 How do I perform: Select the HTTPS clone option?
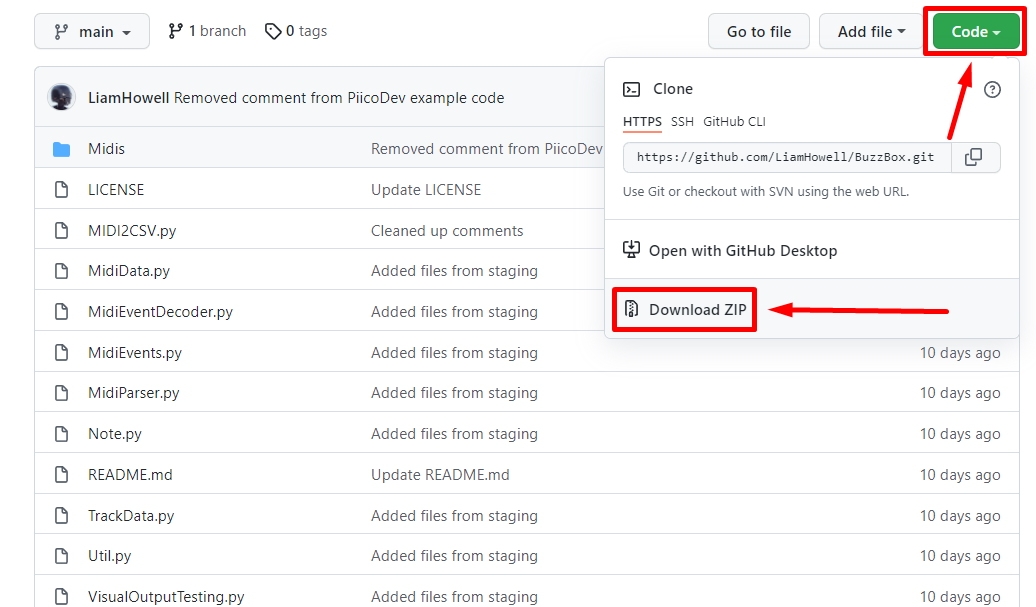(641, 122)
